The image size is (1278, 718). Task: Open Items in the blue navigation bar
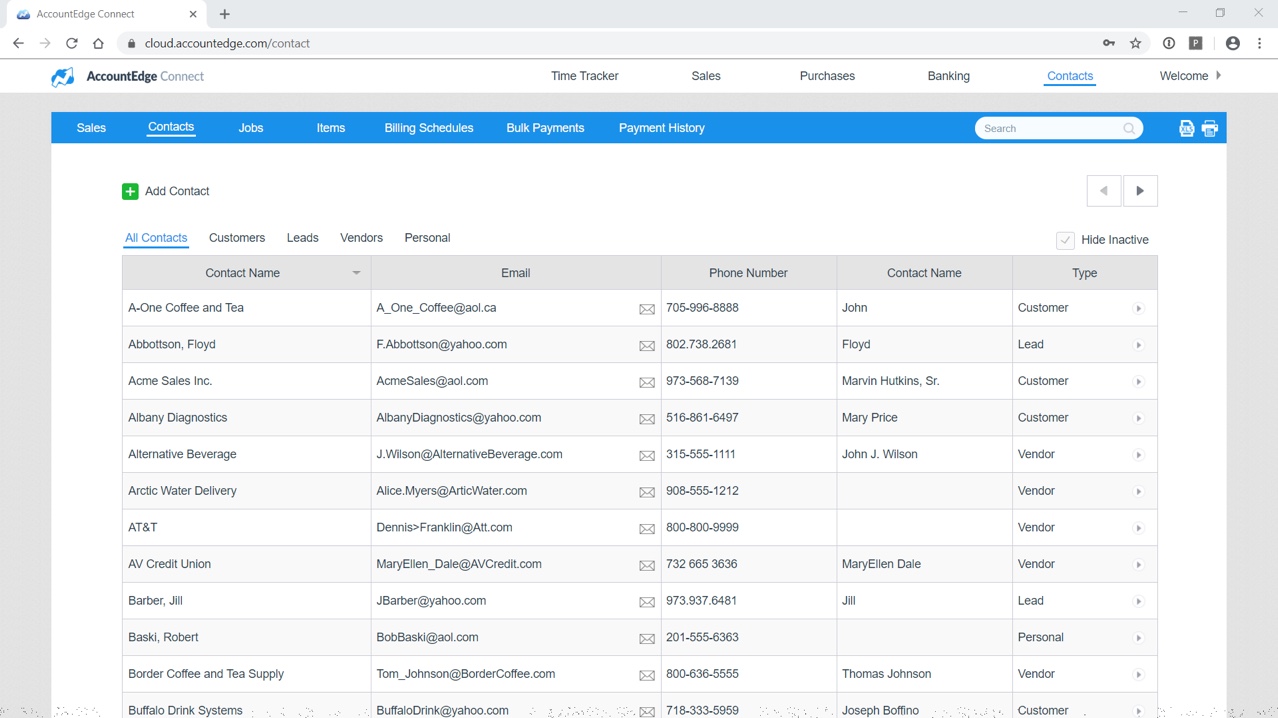click(331, 128)
